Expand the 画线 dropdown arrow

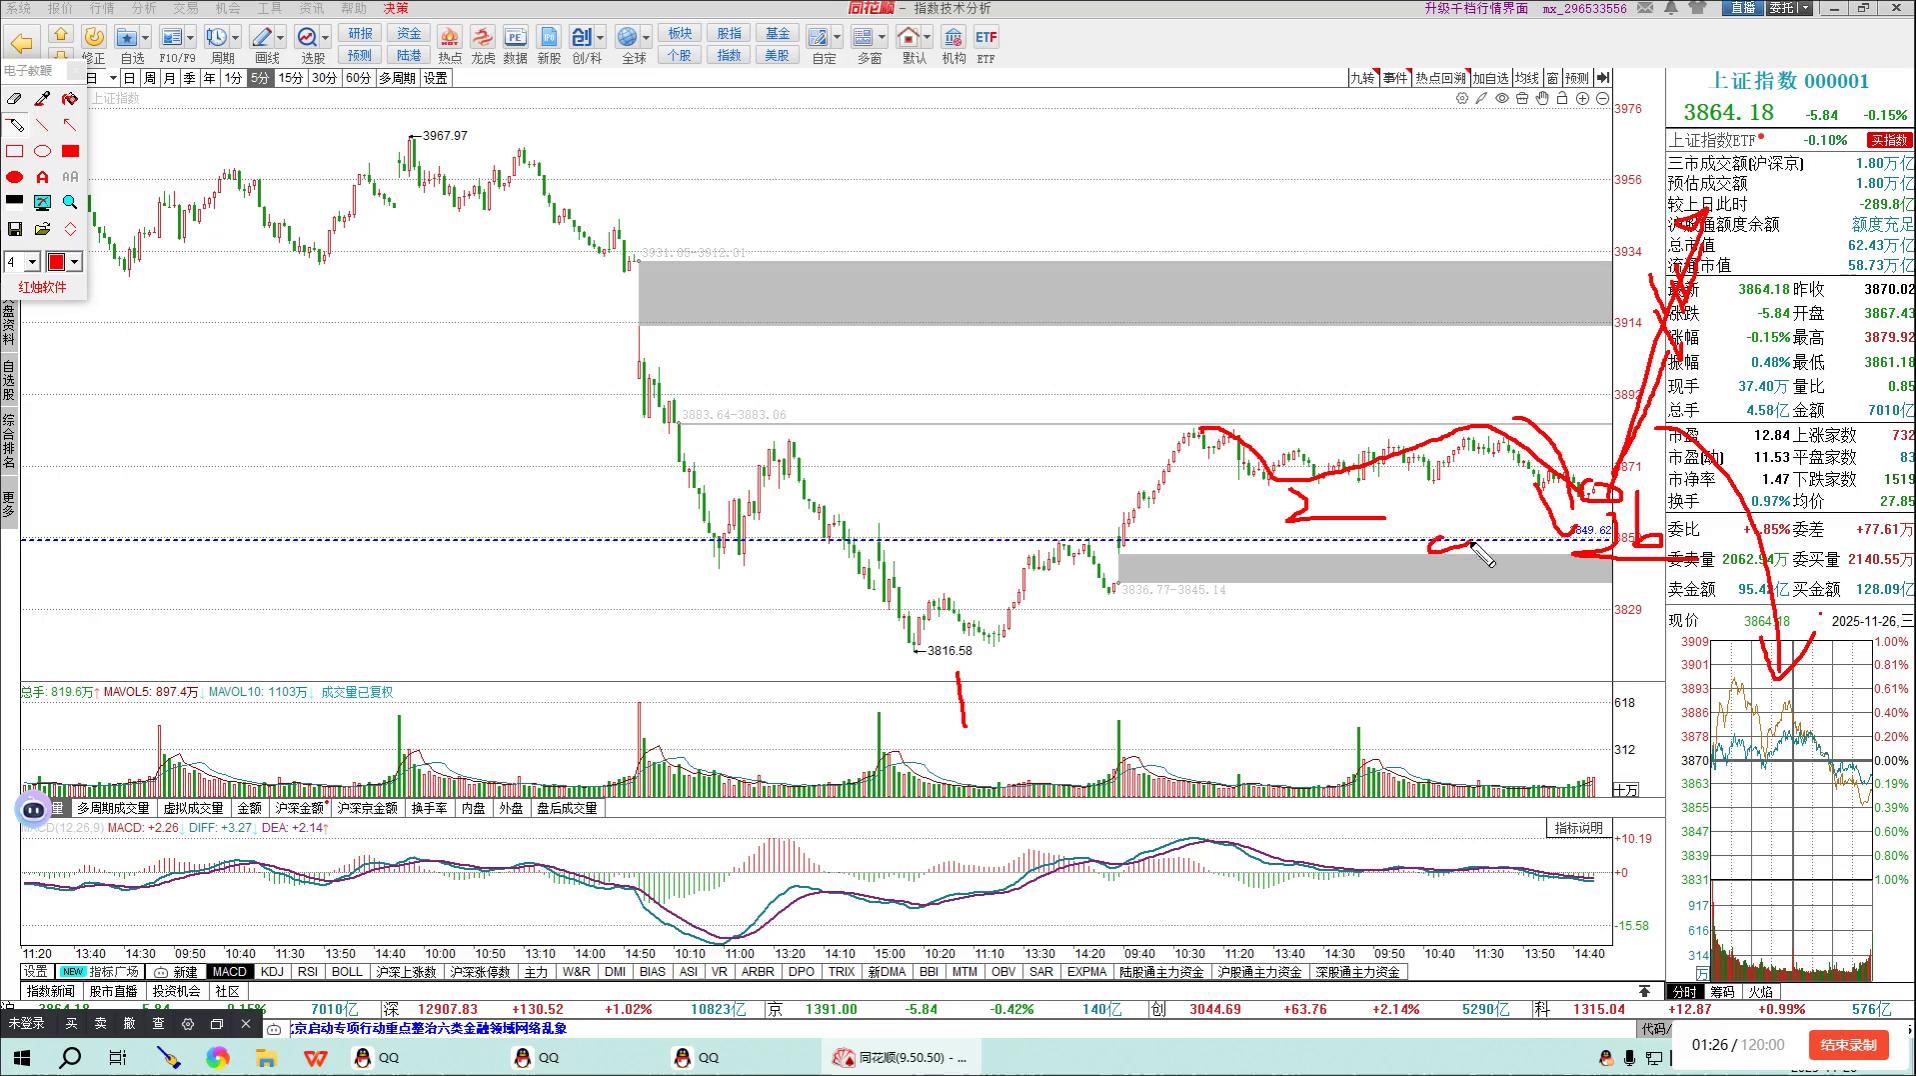[x=280, y=38]
